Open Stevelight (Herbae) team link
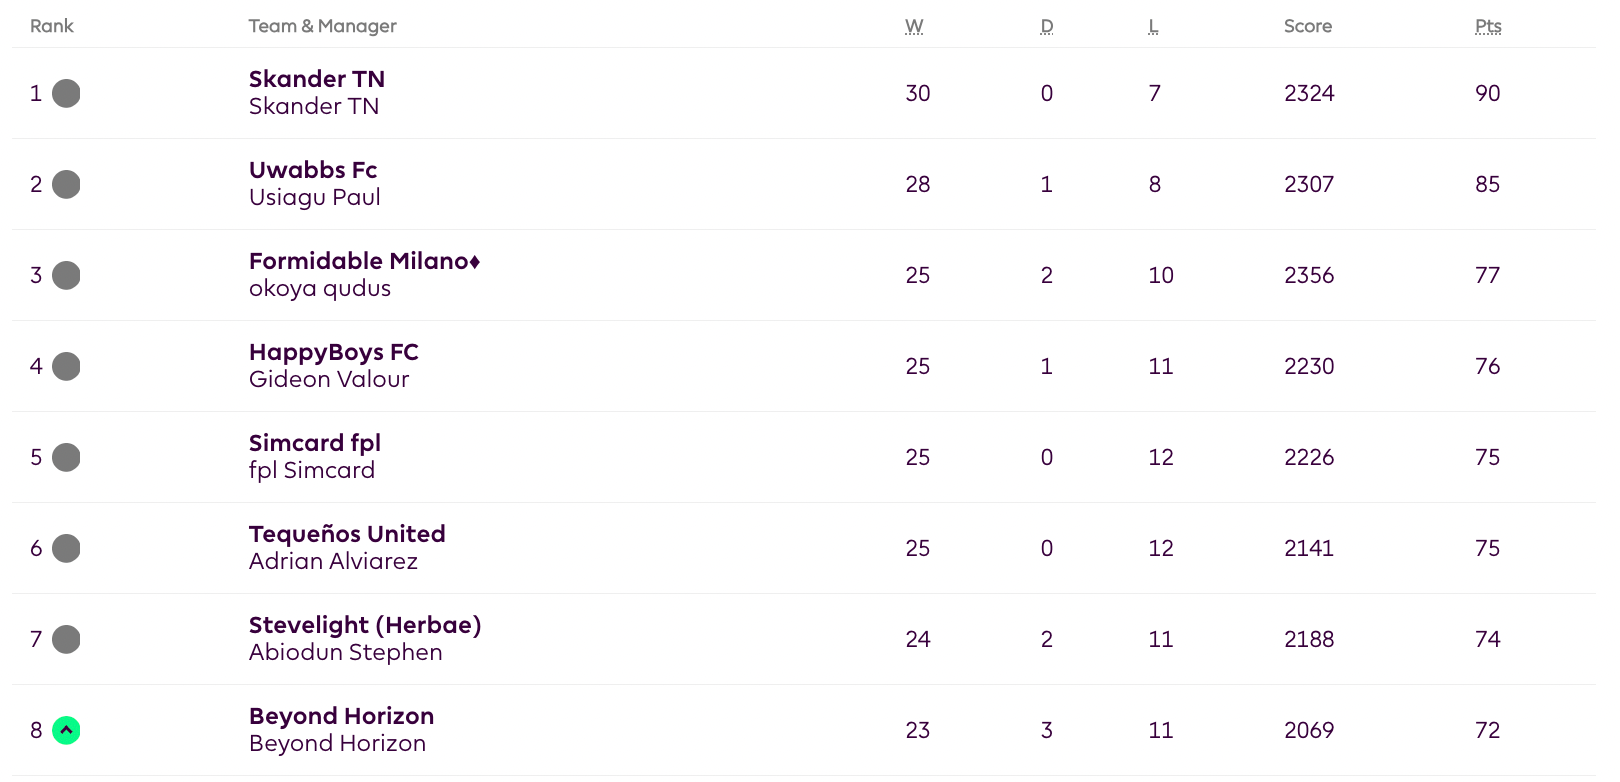 (x=365, y=625)
